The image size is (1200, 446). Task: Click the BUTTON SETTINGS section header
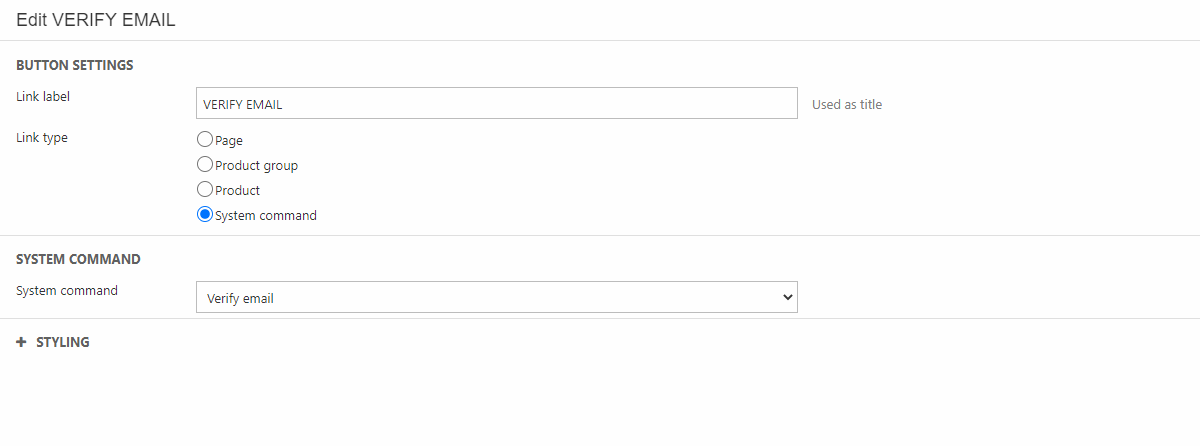75,65
